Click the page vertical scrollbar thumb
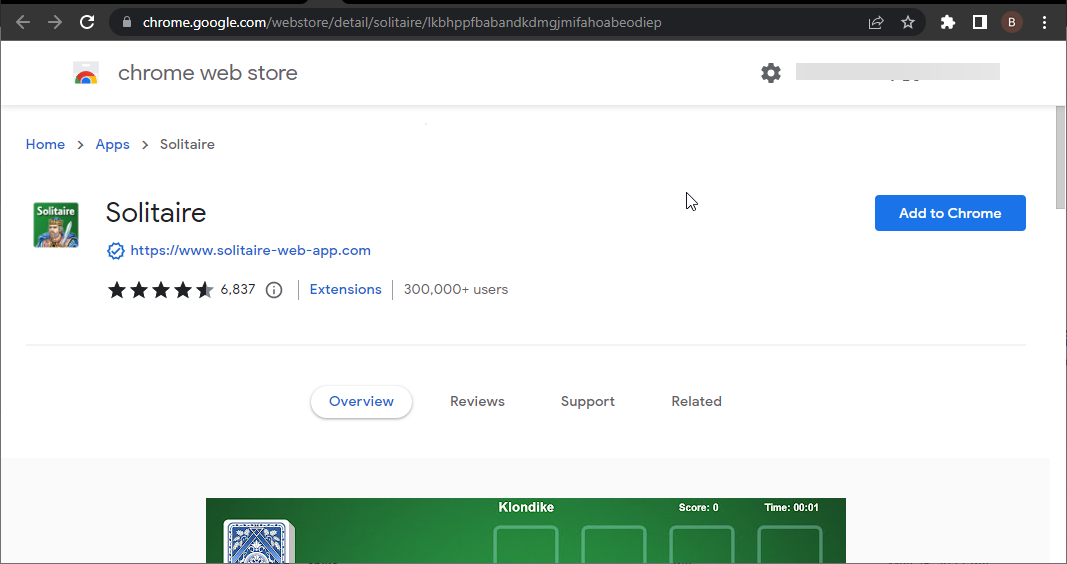This screenshot has width=1067, height=564. click(x=1060, y=158)
